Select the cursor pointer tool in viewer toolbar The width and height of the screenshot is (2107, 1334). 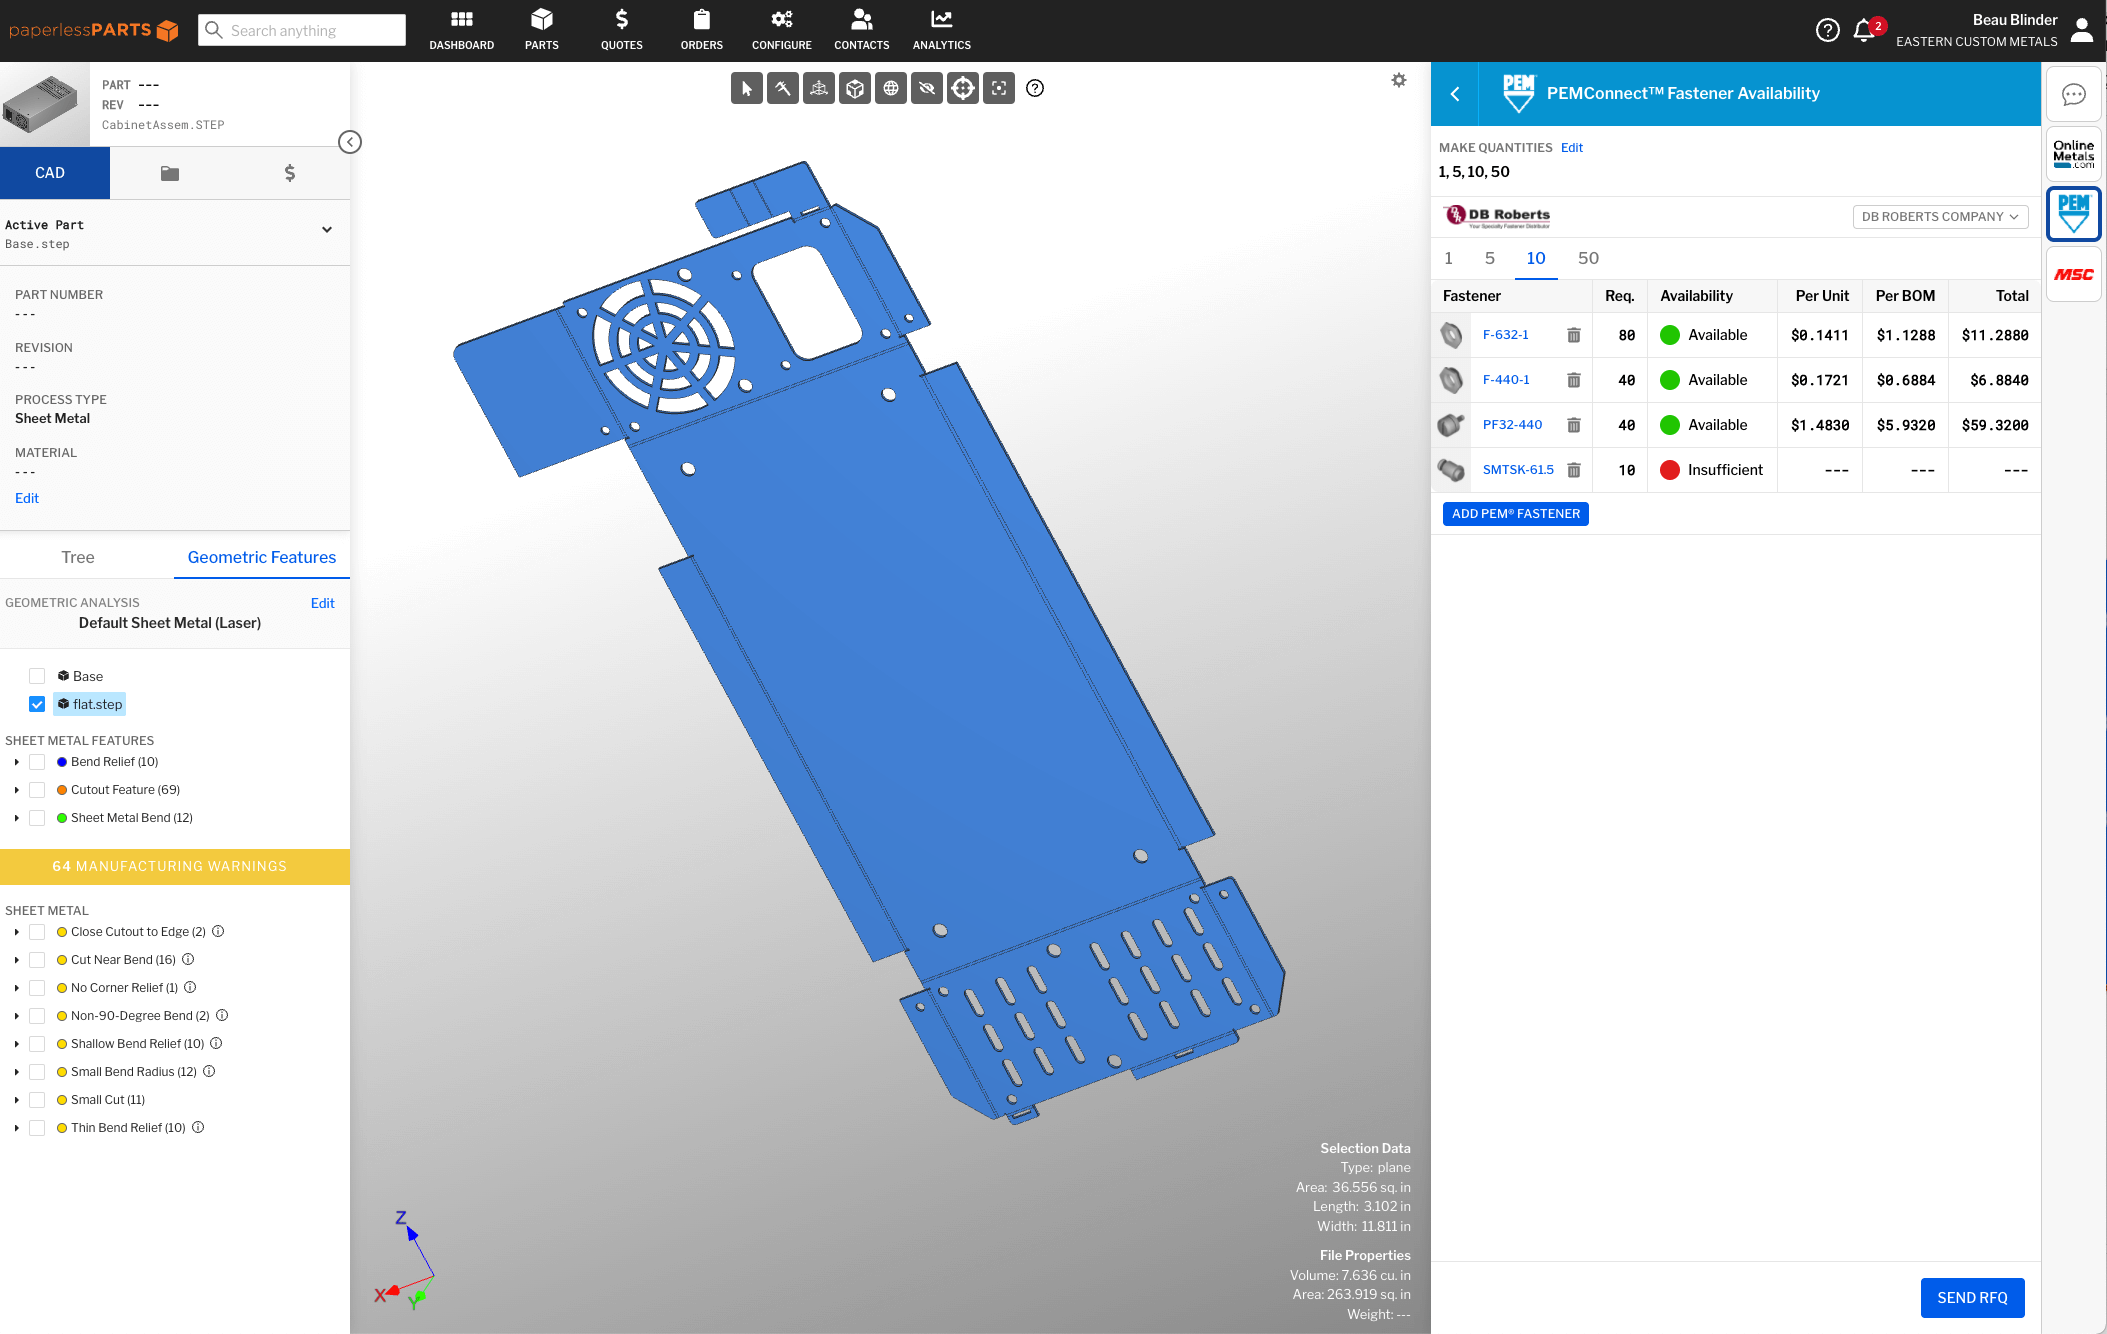[747, 88]
